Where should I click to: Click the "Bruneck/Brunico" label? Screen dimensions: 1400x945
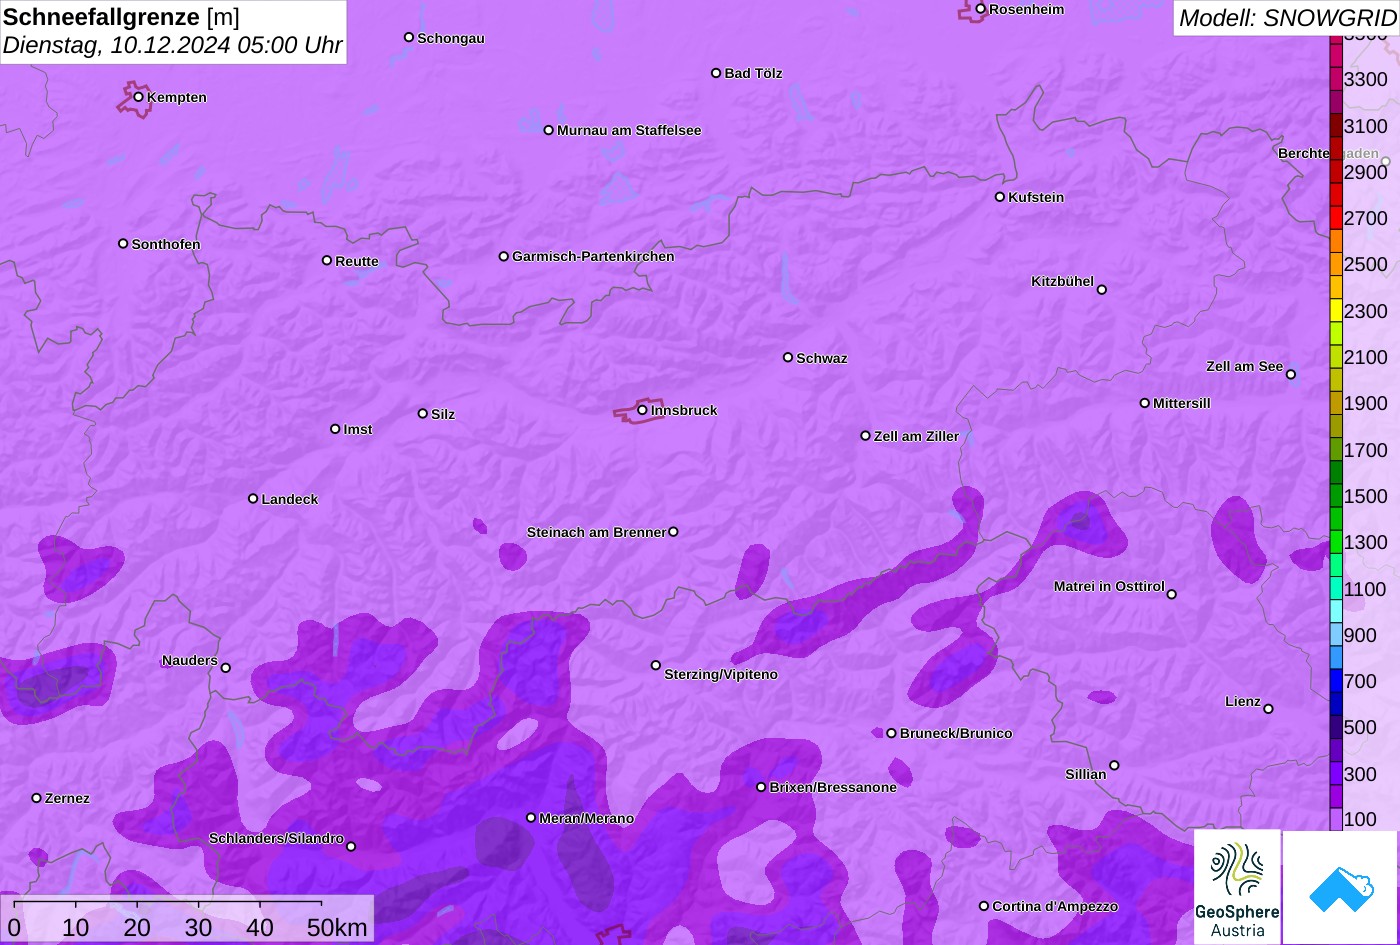[956, 733]
